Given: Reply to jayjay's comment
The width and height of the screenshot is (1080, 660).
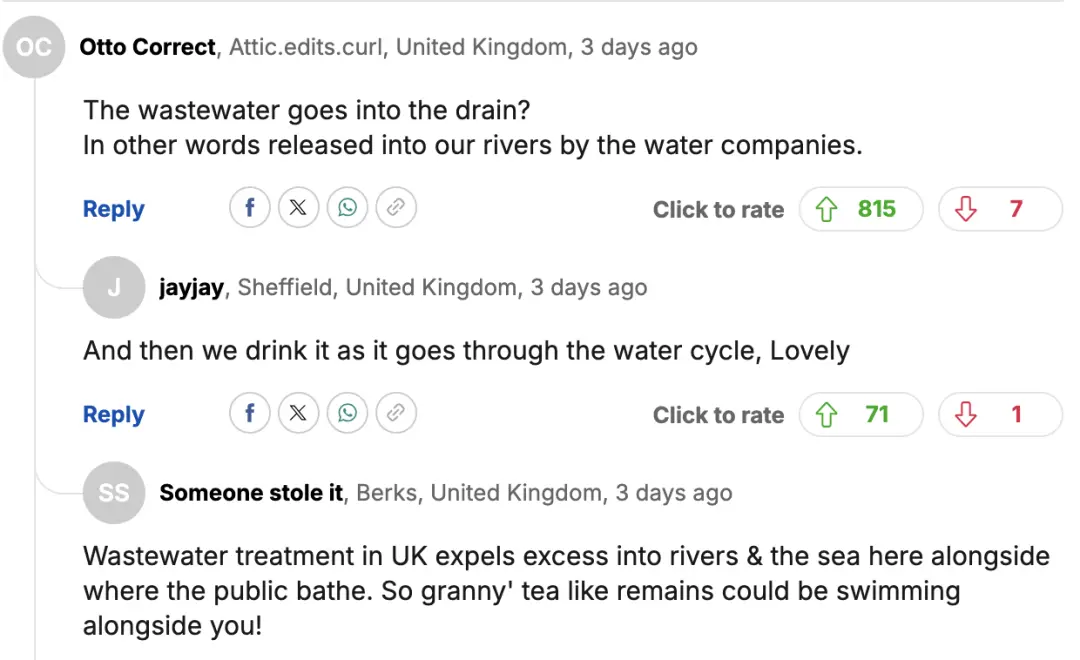Looking at the screenshot, I should [x=113, y=414].
